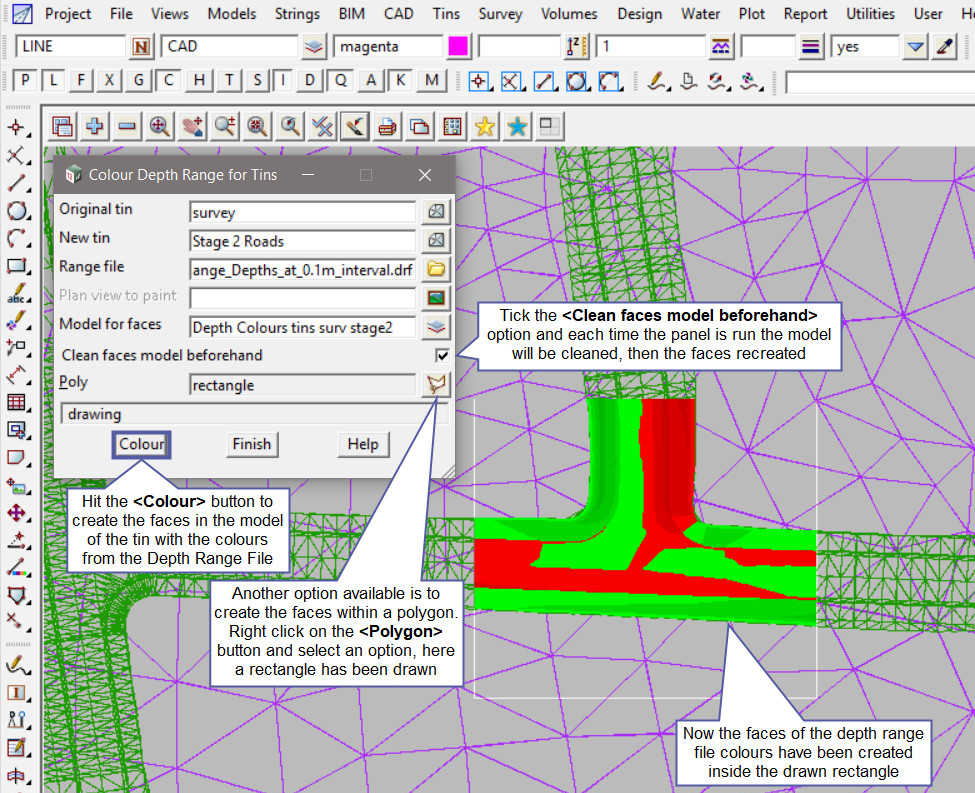
Task: Tick the Clean faces model beforehand checkbox
Action: pyautogui.click(x=442, y=355)
